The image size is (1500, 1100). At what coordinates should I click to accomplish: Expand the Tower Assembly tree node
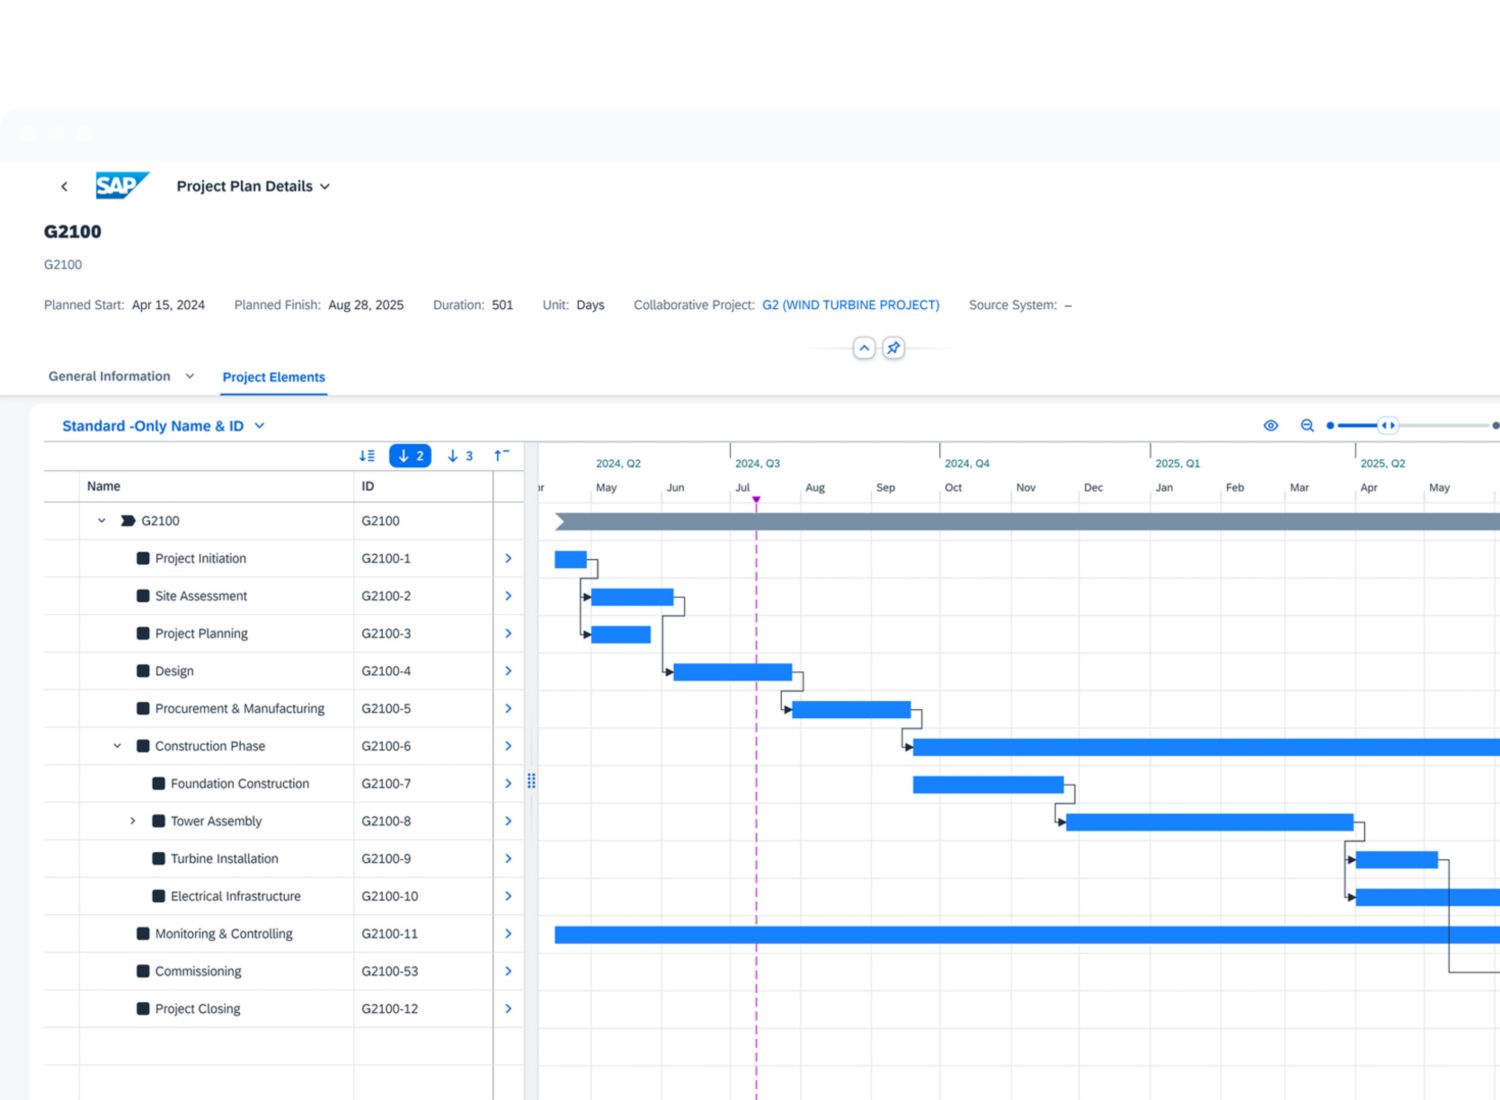click(132, 821)
